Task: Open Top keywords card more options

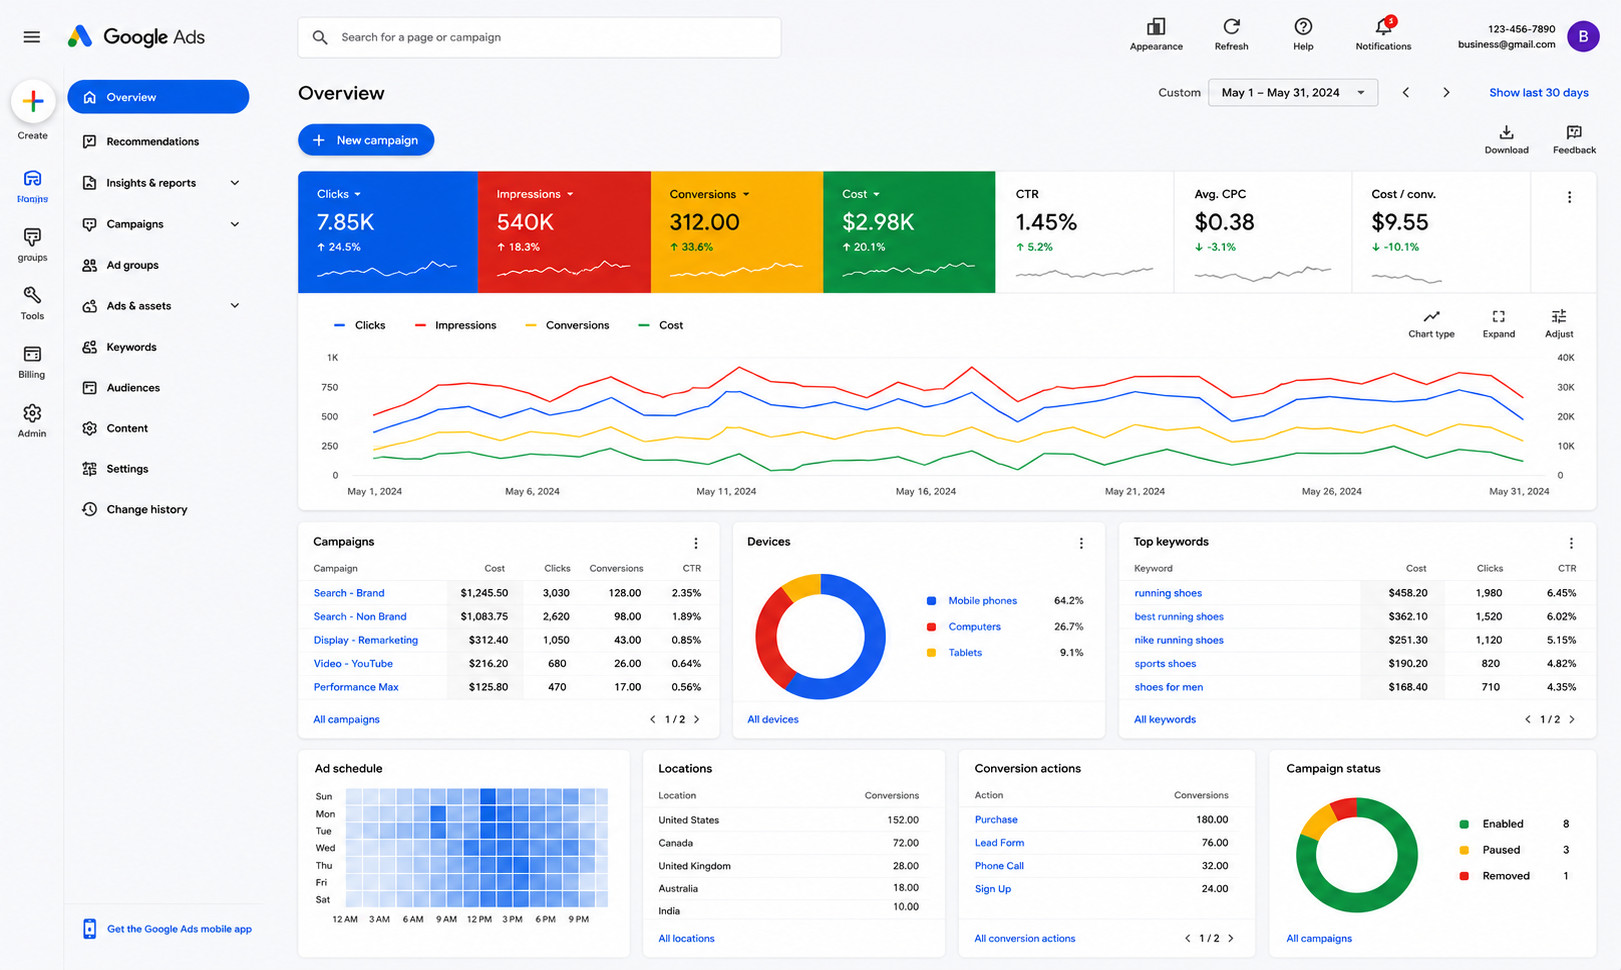Action: 1571,543
